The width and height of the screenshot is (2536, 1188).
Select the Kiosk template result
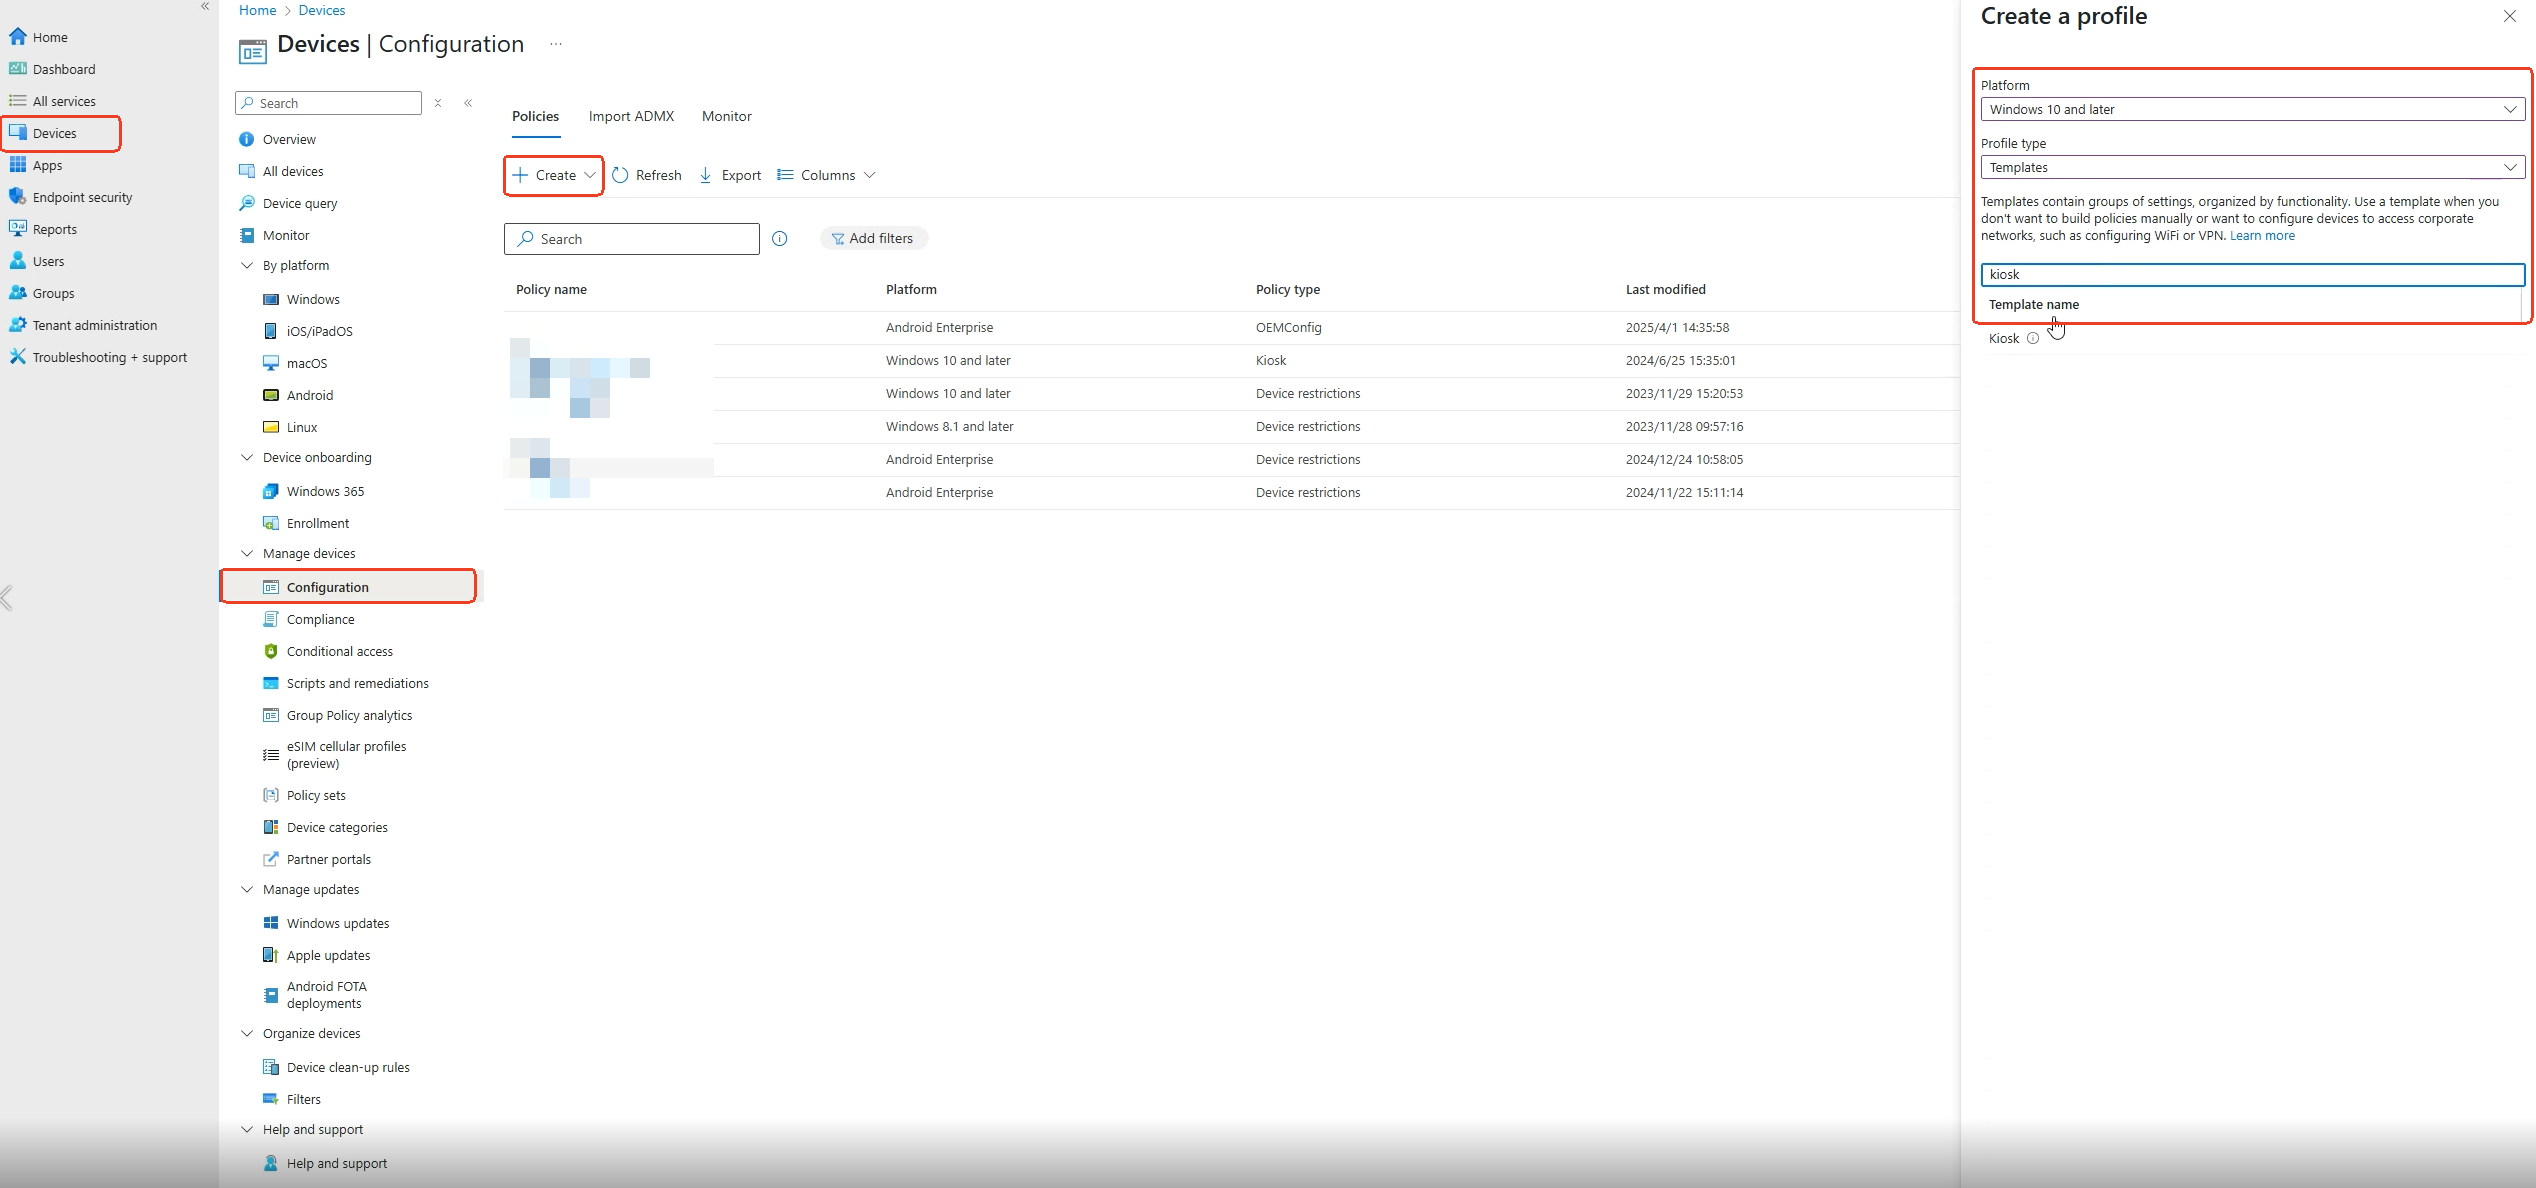(x=2004, y=338)
